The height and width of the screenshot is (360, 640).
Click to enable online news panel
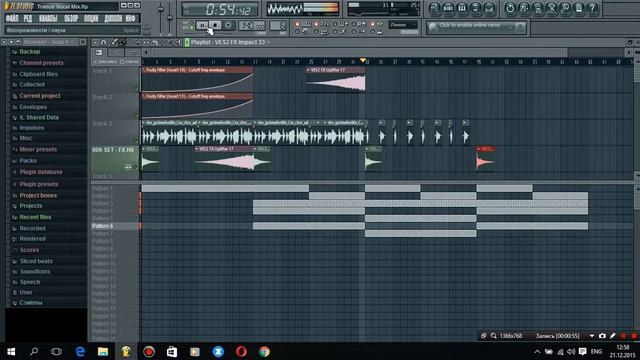pyautogui.click(x=476, y=27)
